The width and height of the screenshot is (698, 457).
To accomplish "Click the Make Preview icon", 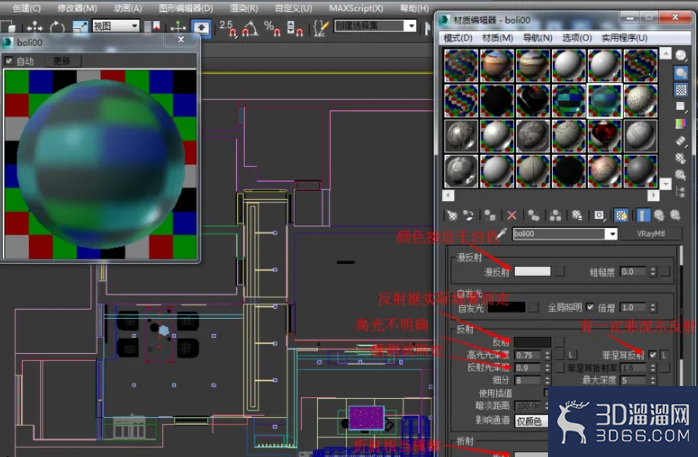I will (x=681, y=141).
